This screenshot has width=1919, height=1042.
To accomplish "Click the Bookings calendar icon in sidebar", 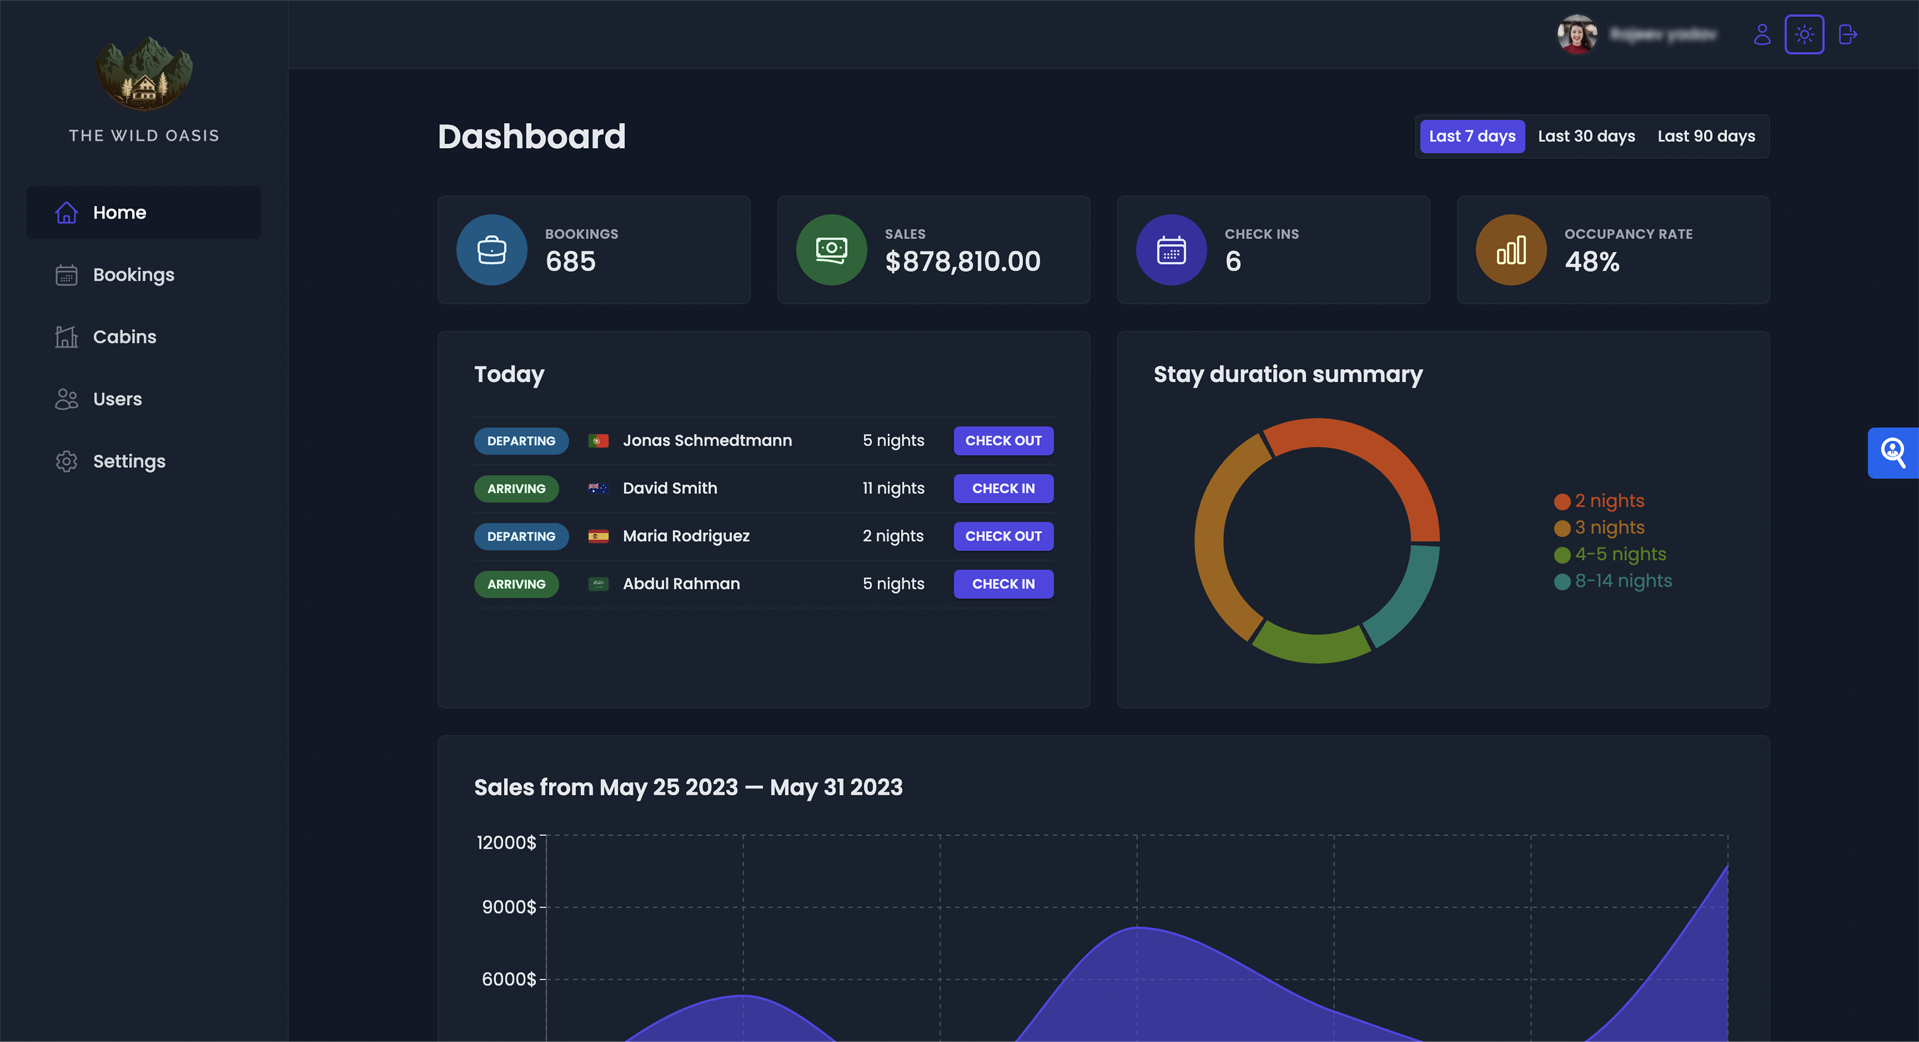I will 66,275.
